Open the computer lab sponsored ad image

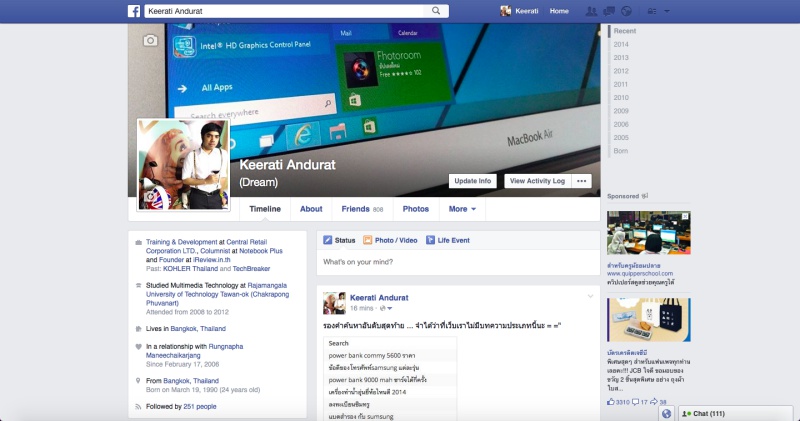coord(648,233)
